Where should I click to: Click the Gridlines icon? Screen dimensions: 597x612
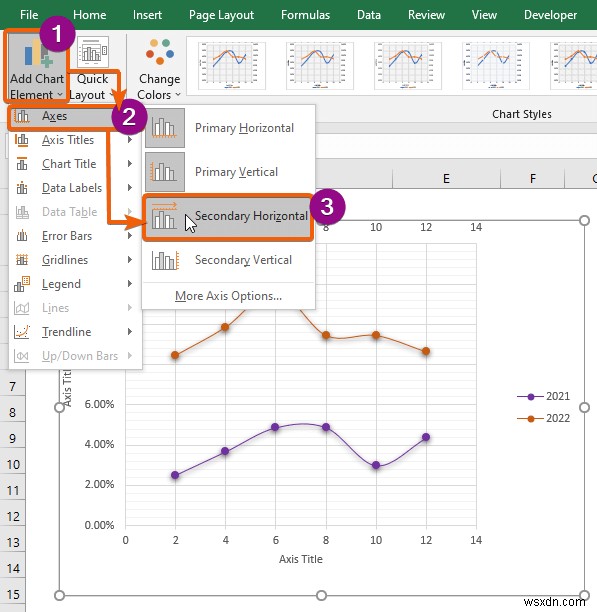point(22,260)
